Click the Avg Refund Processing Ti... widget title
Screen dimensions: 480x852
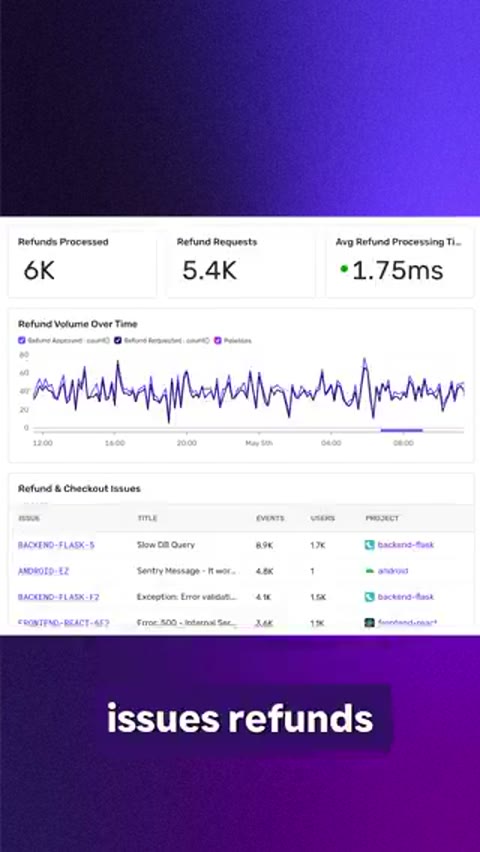click(398, 242)
